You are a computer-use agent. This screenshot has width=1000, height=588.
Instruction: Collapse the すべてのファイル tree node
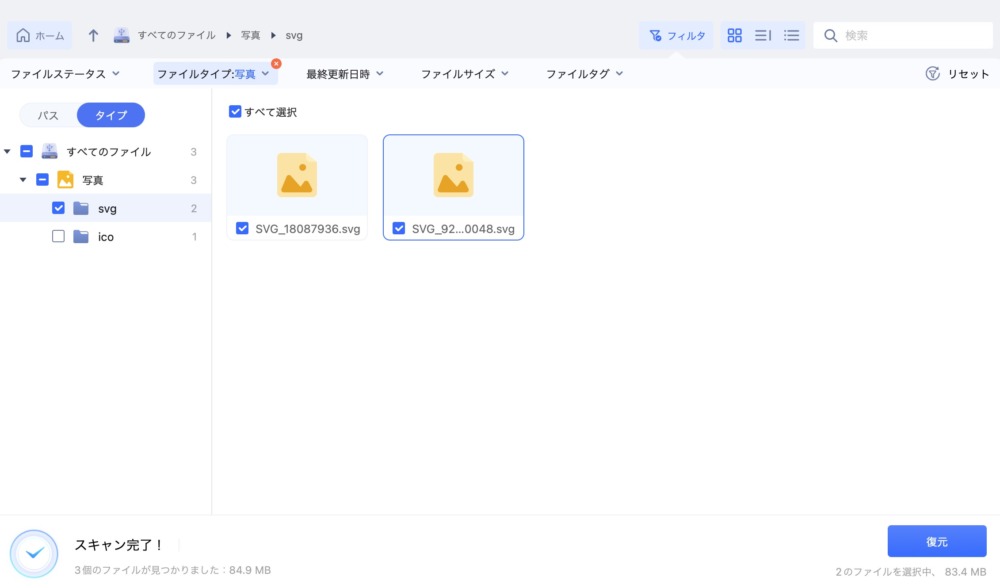coord(7,152)
